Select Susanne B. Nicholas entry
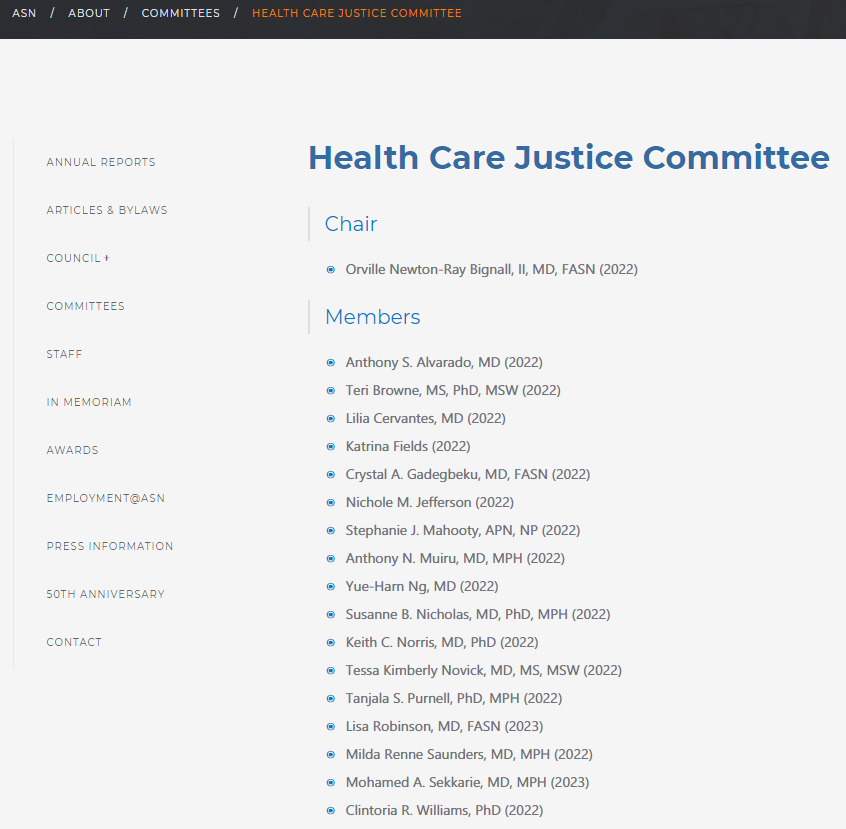 click(x=478, y=615)
